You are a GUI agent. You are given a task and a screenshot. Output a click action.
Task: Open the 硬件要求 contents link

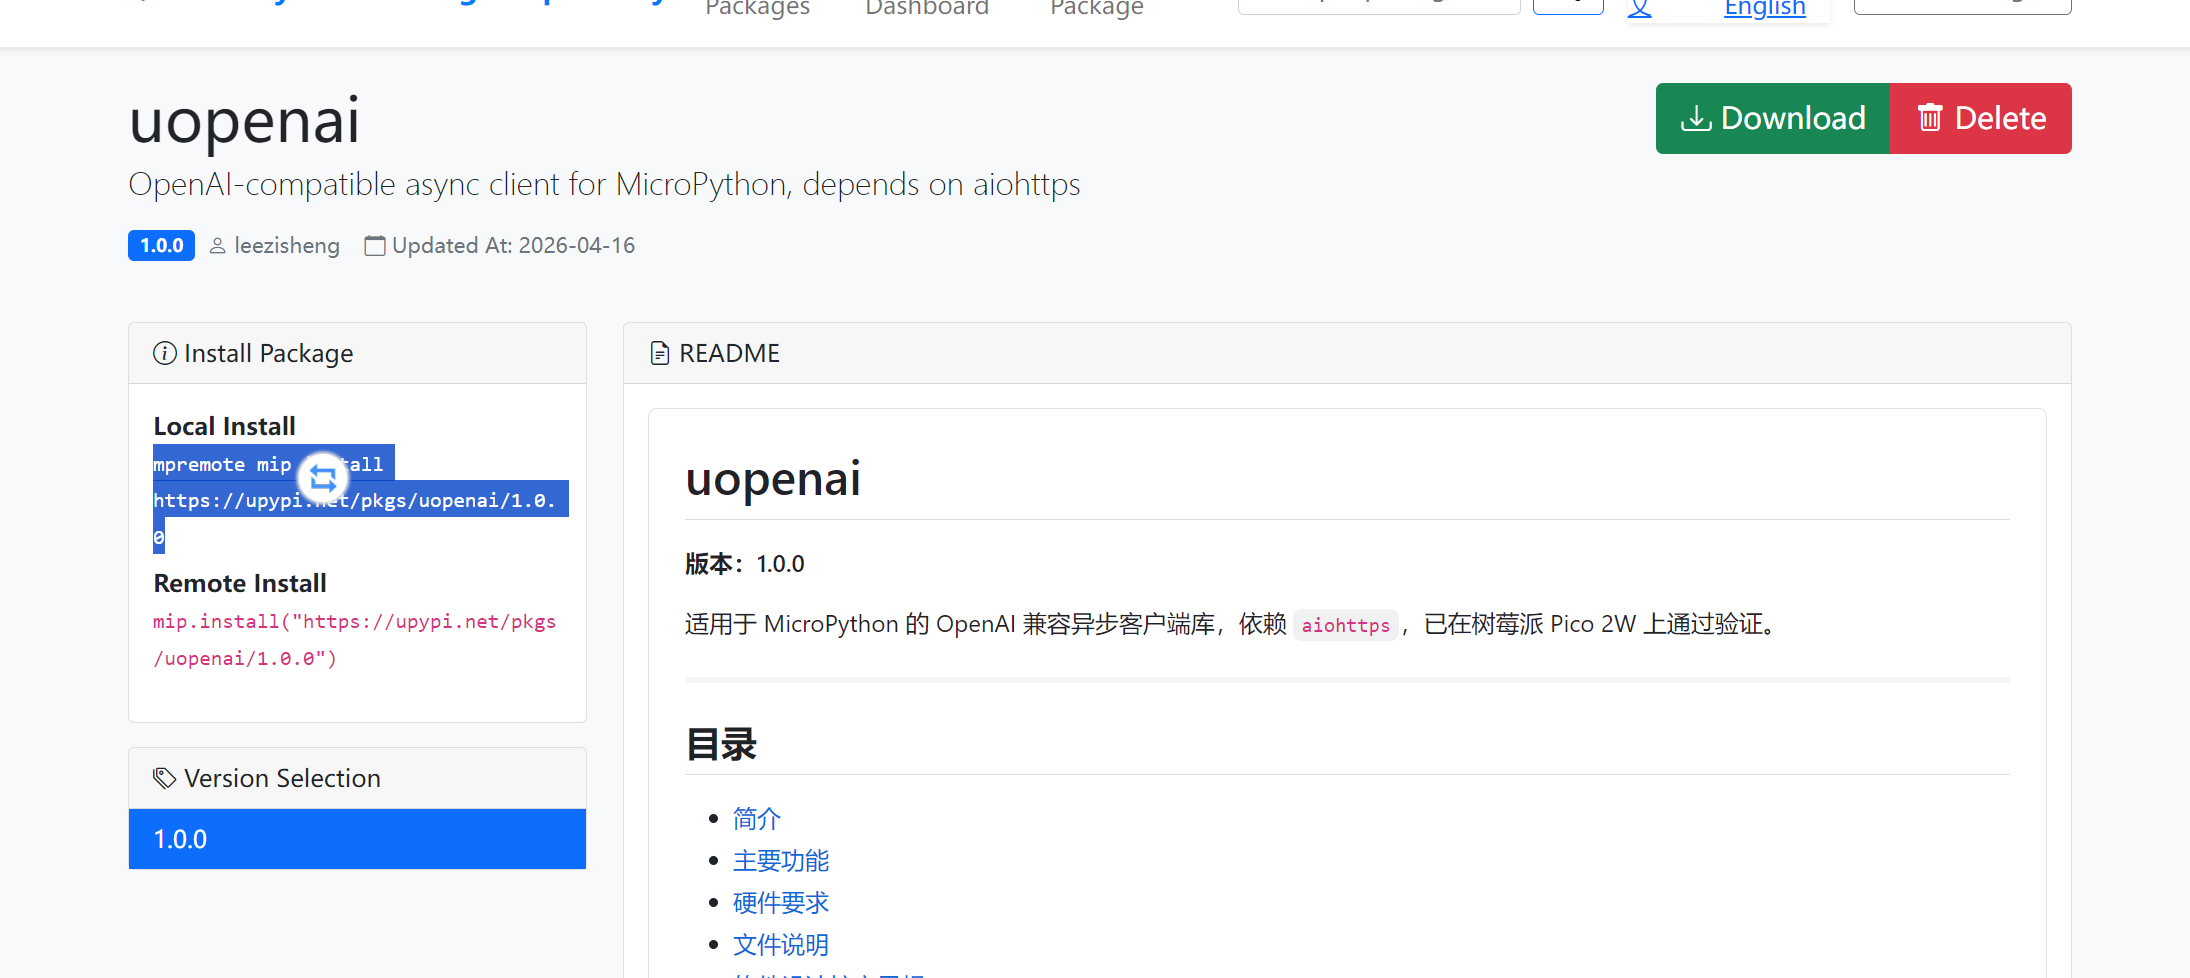point(781,903)
